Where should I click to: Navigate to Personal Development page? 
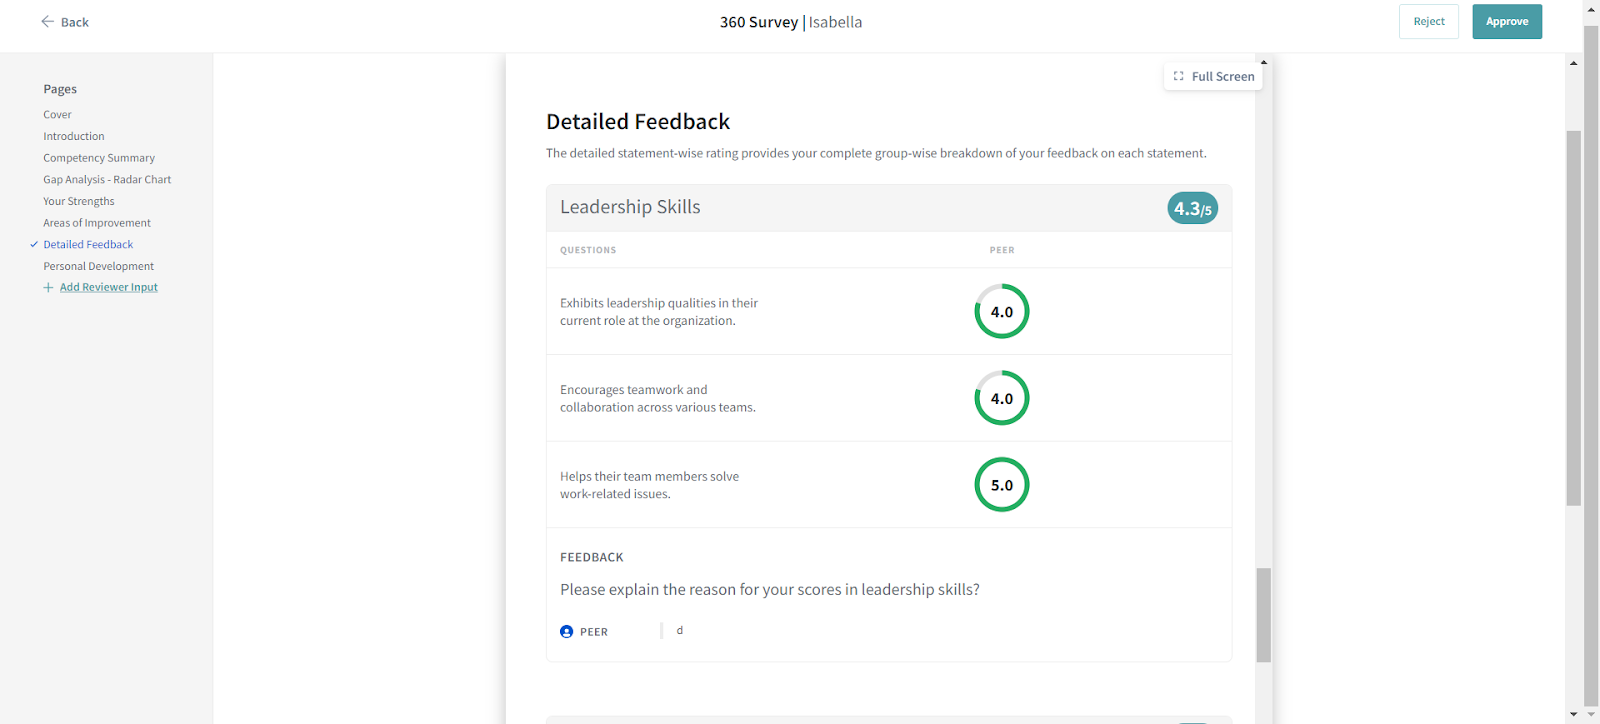pyautogui.click(x=98, y=266)
